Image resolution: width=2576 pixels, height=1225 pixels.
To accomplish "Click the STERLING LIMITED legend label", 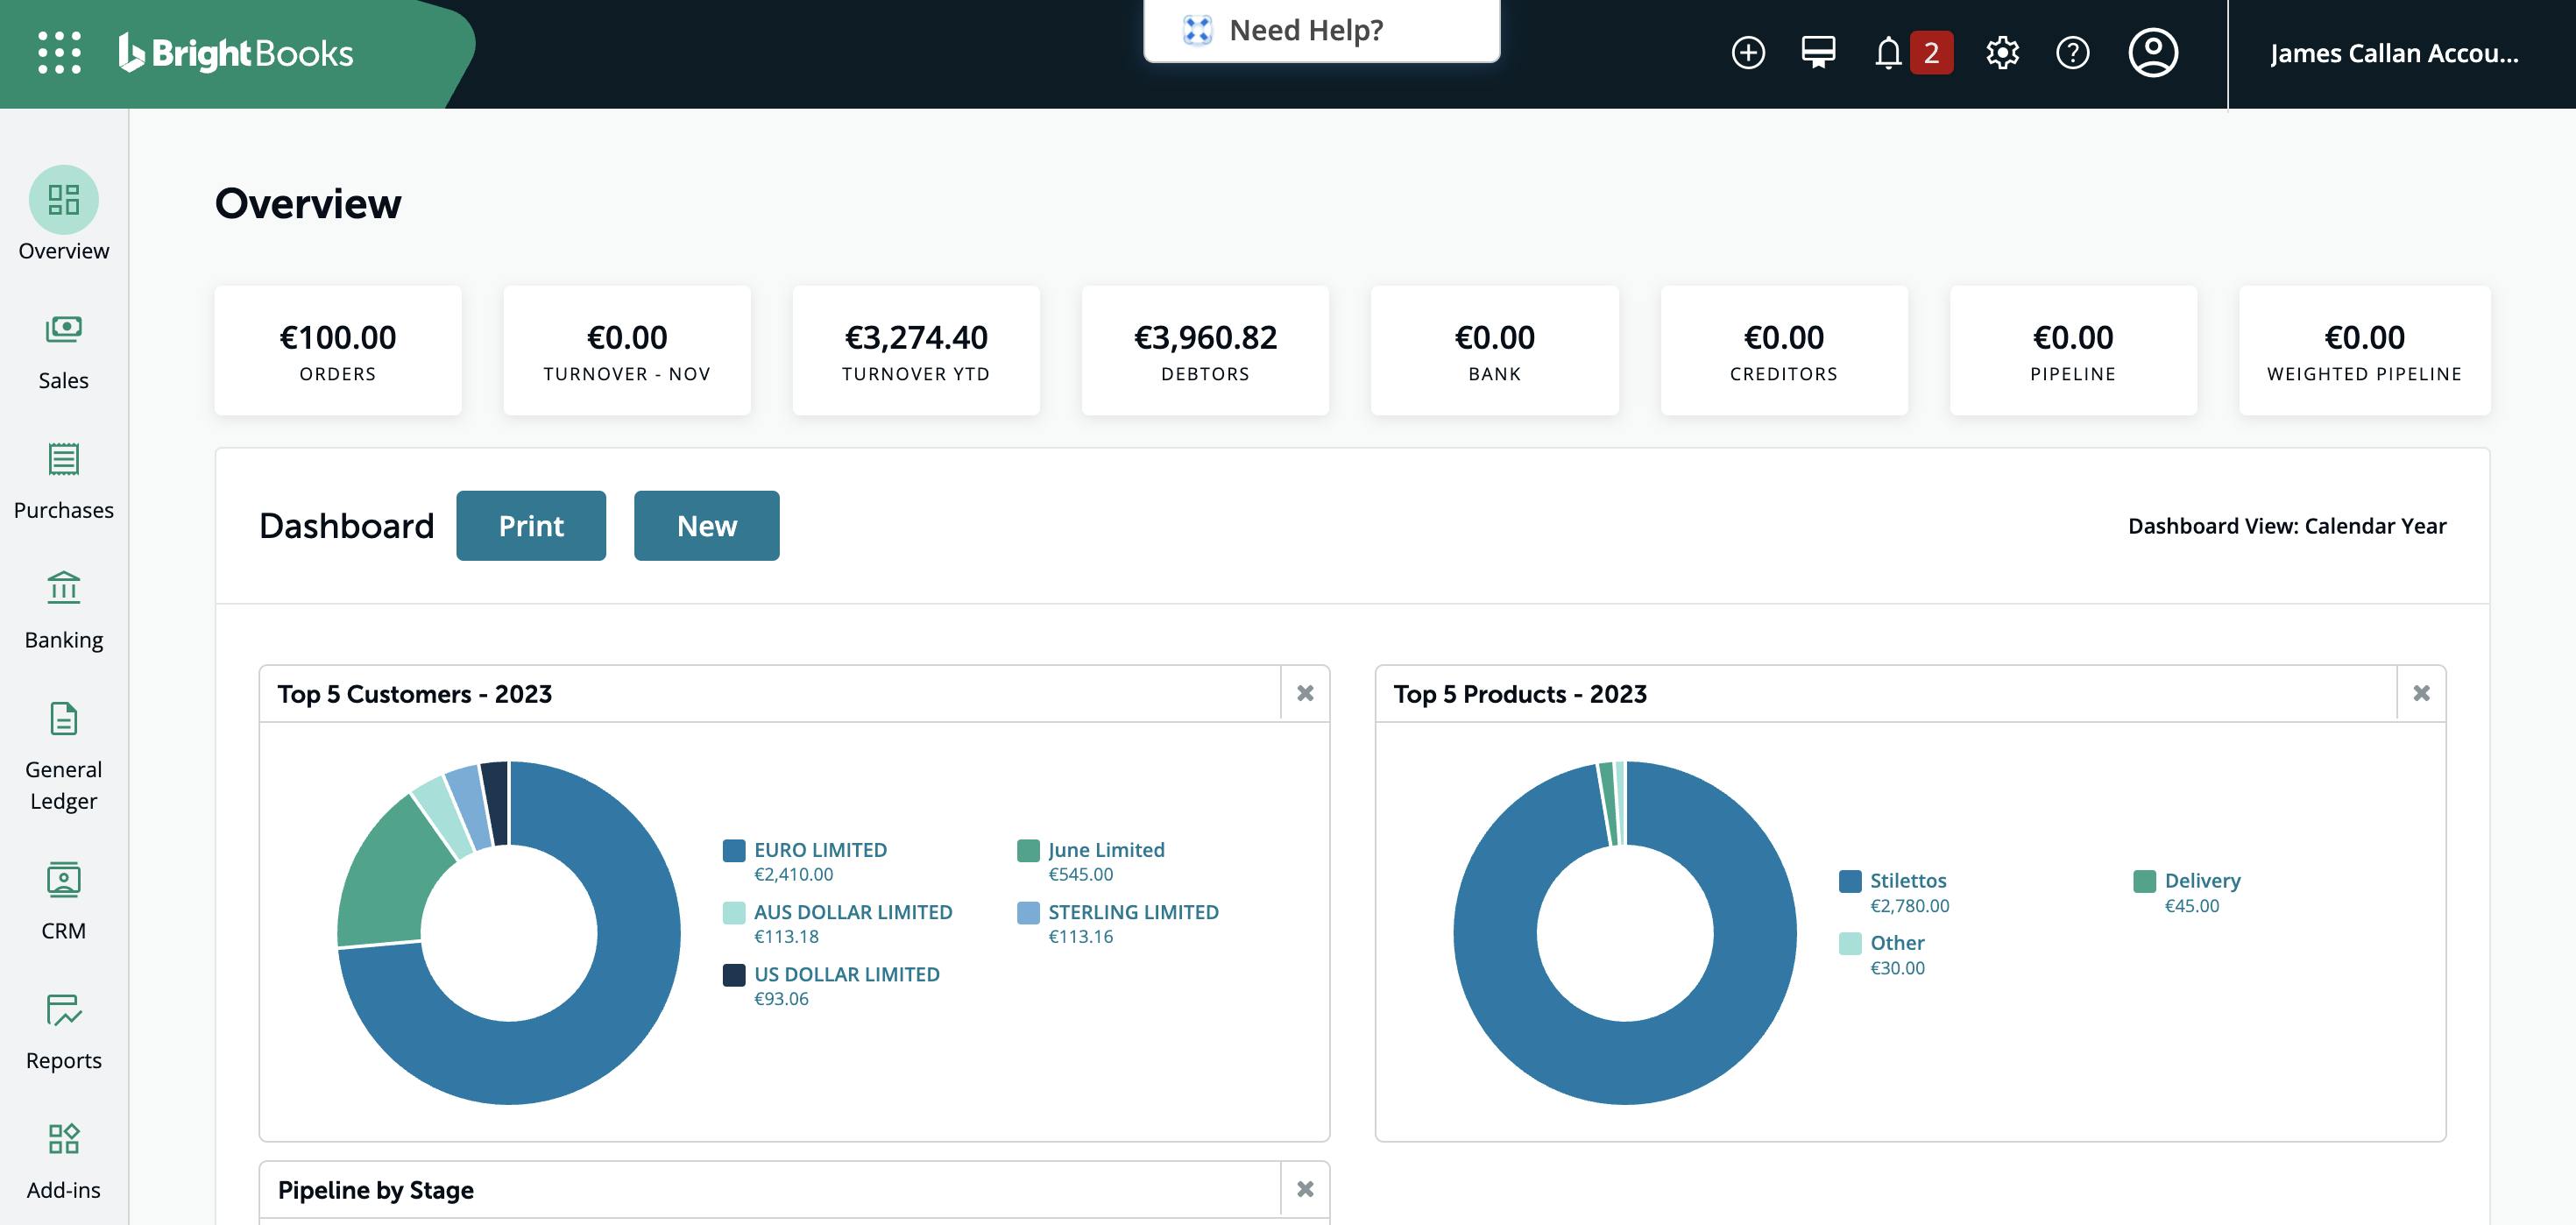I will click(x=1133, y=912).
